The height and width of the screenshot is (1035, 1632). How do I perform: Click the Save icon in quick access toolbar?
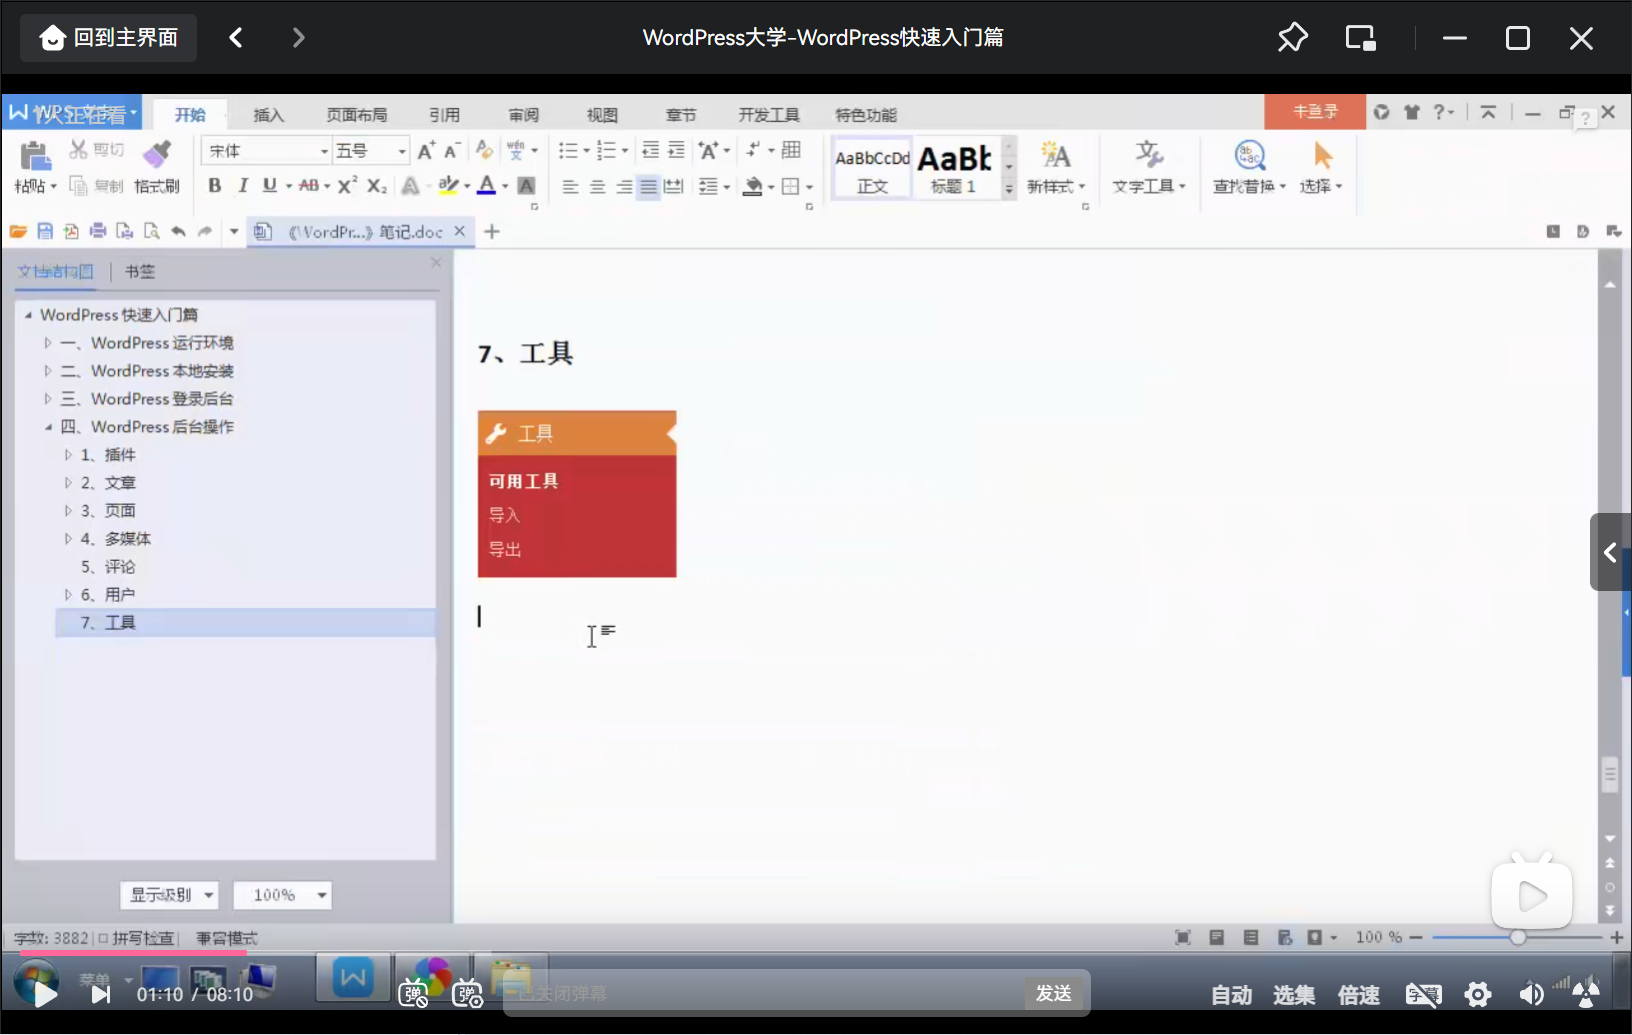tap(45, 232)
